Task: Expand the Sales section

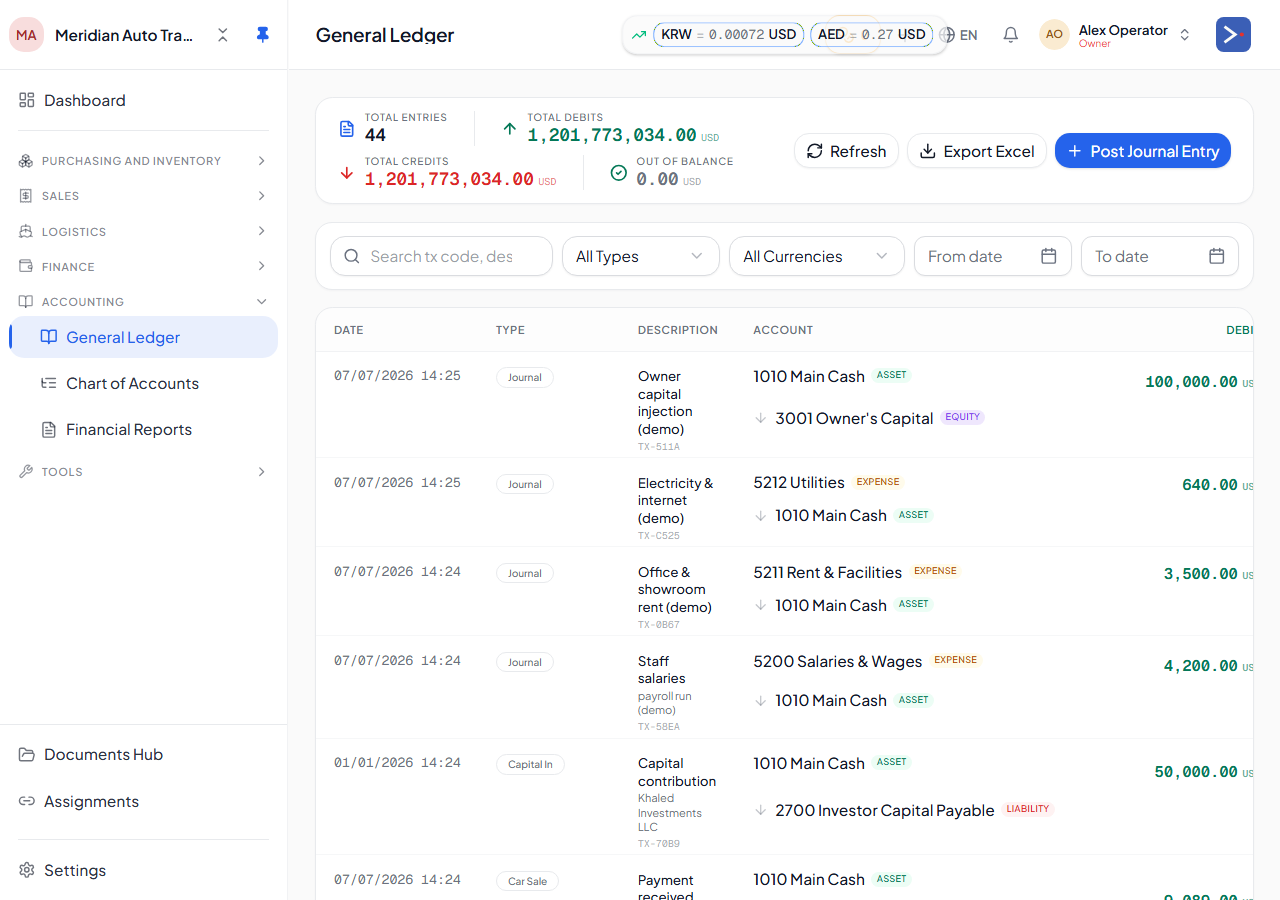Action: click(x=144, y=196)
